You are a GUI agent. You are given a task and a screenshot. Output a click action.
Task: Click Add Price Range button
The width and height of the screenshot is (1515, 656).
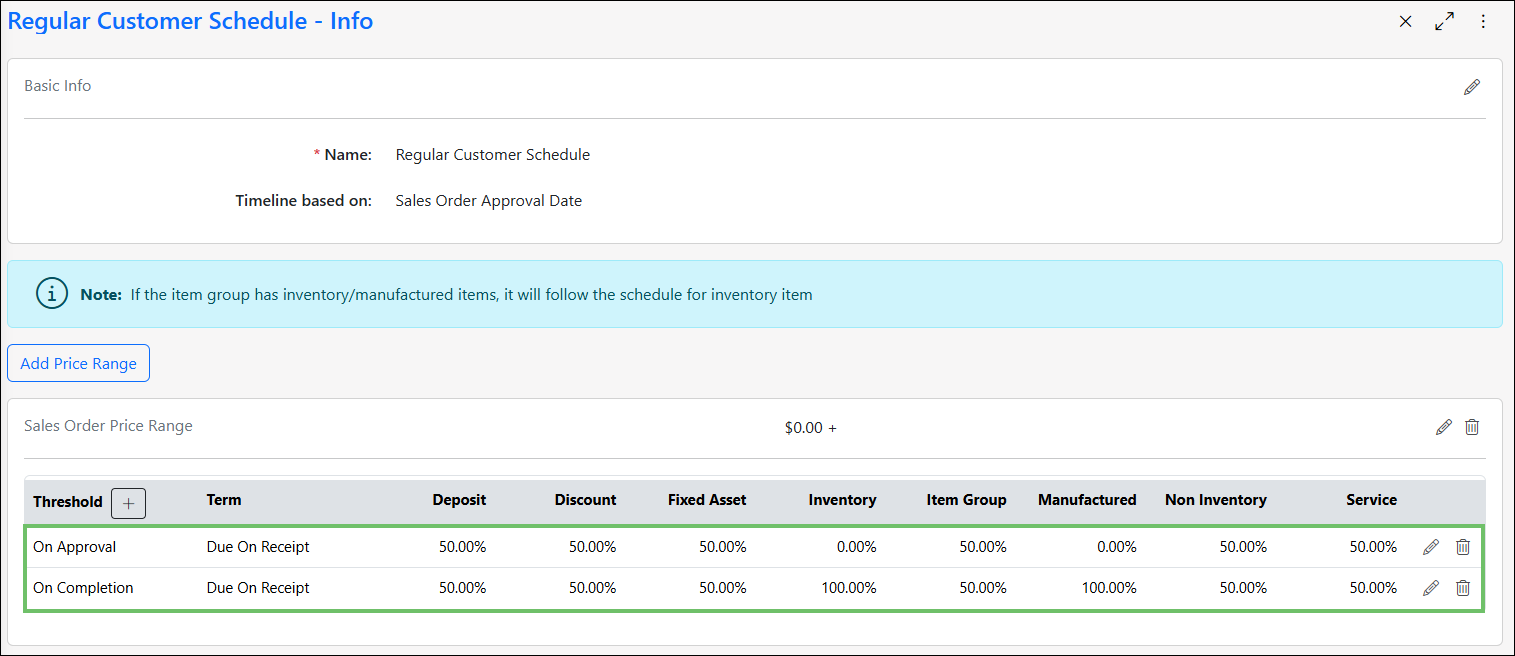[78, 363]
